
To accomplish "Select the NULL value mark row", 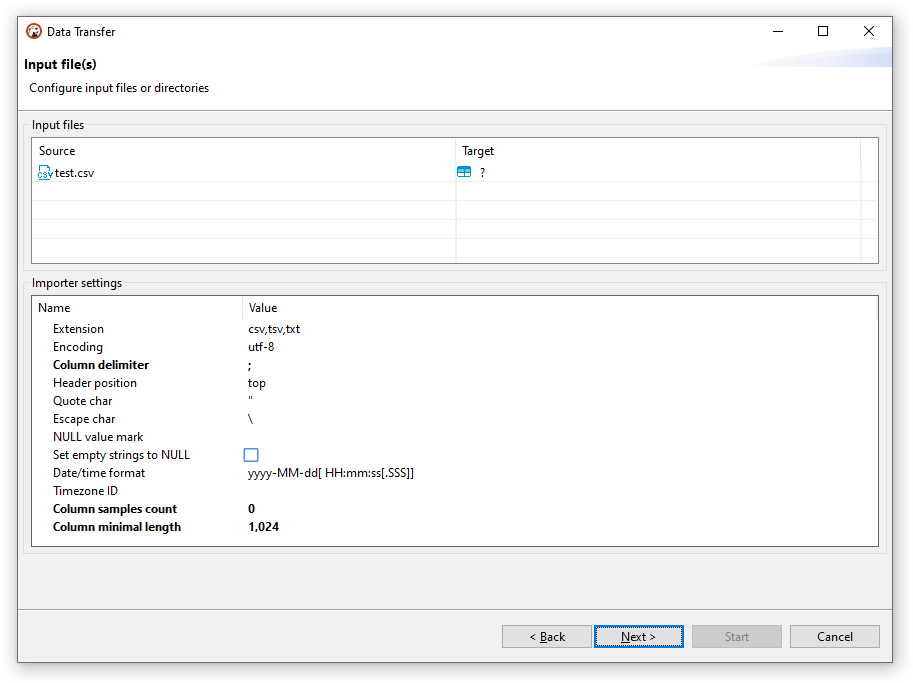I will [300, 436].
